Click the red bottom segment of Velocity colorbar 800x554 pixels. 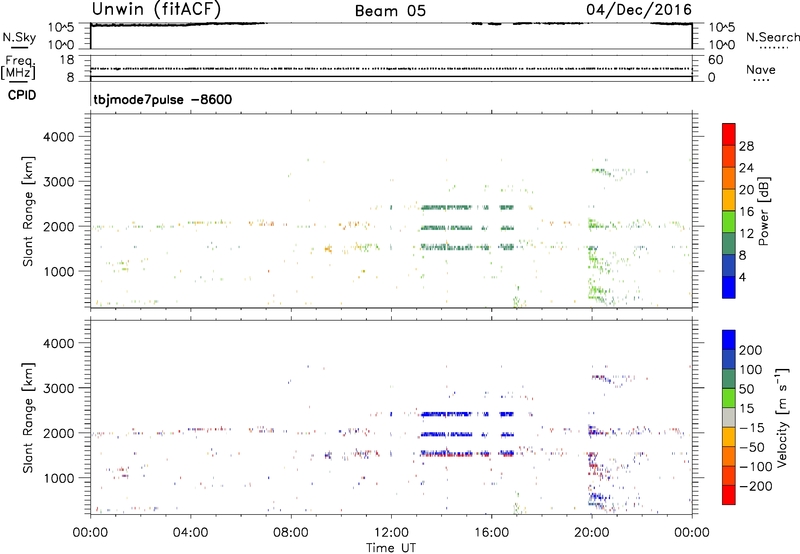tap(729, 495)
